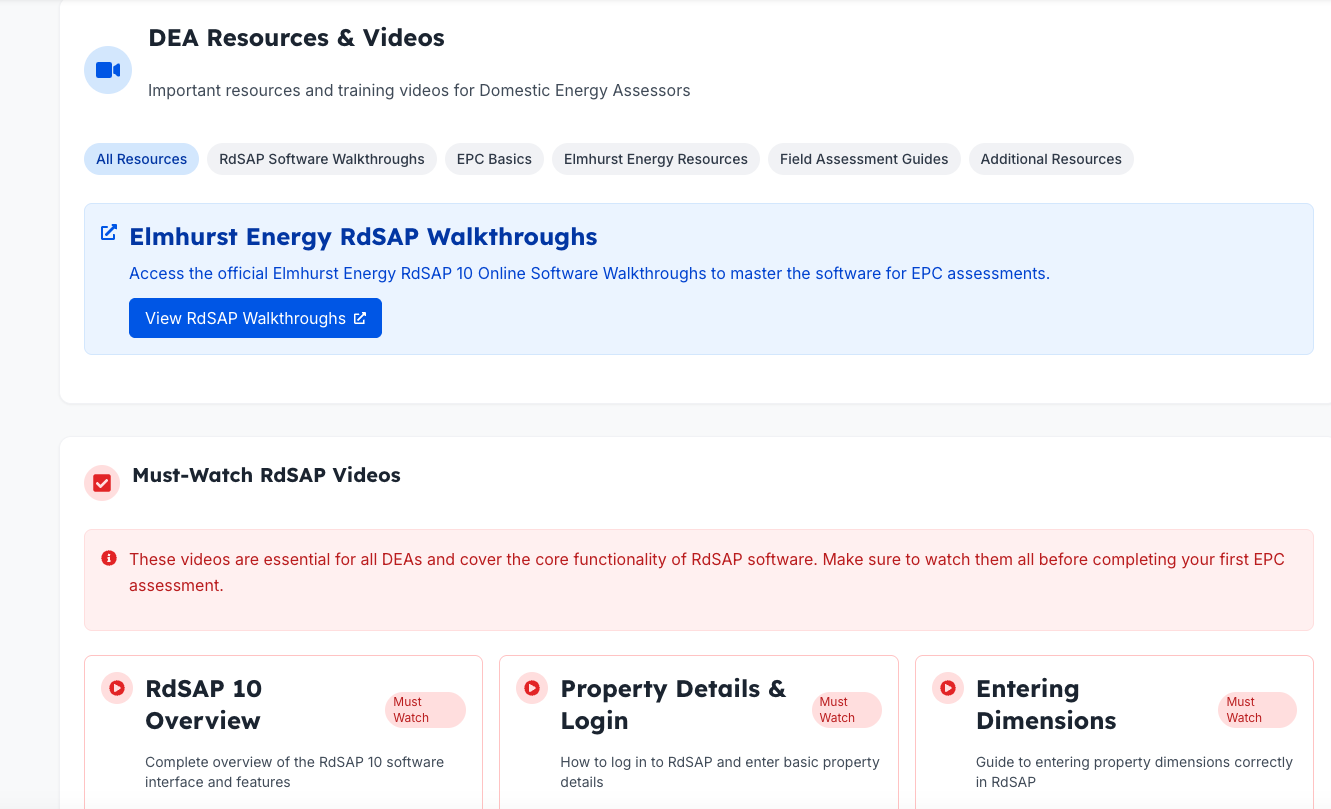This screenshot has width=1331, height=809.
Task: Switch to the Additional Resources tab
Action: point(1051,159)
